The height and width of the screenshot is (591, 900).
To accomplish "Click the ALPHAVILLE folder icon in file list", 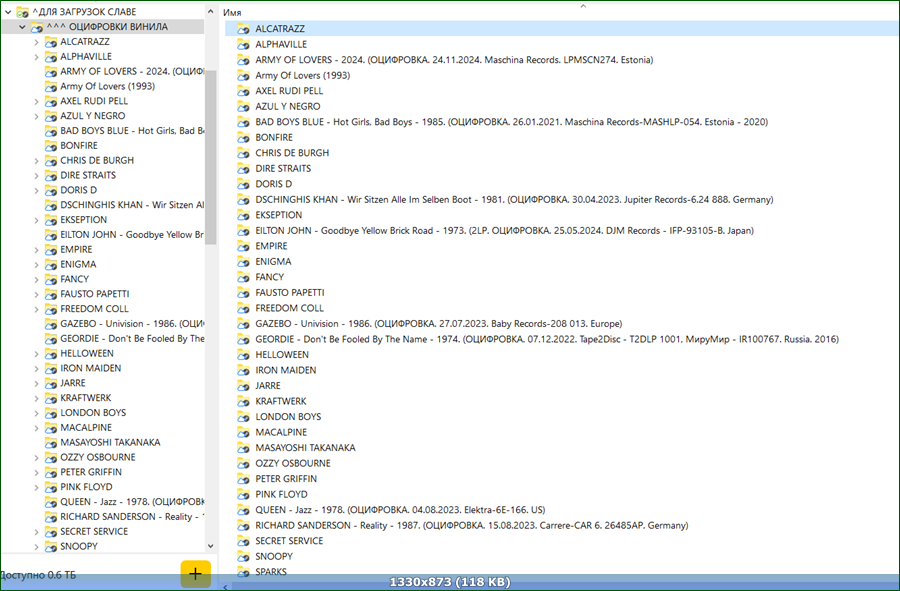I will [x=243, y=44].
